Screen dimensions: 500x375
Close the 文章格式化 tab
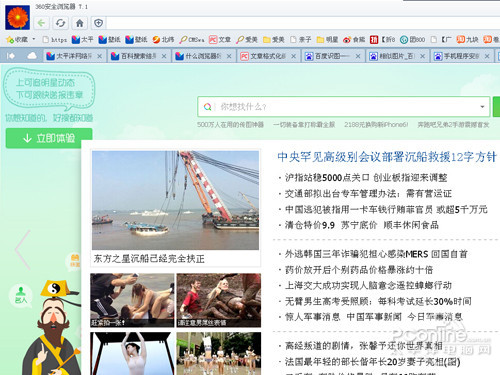[x=294, y=56]
